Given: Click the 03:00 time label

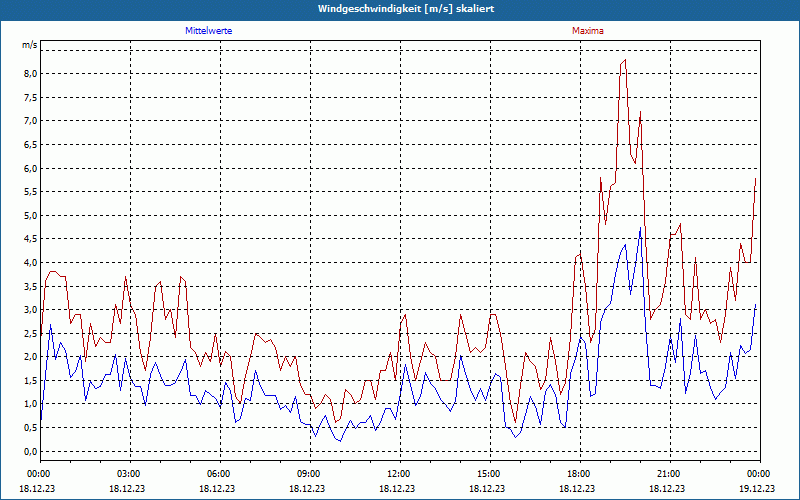Looking at the screenshot, I should click(131, 474).
